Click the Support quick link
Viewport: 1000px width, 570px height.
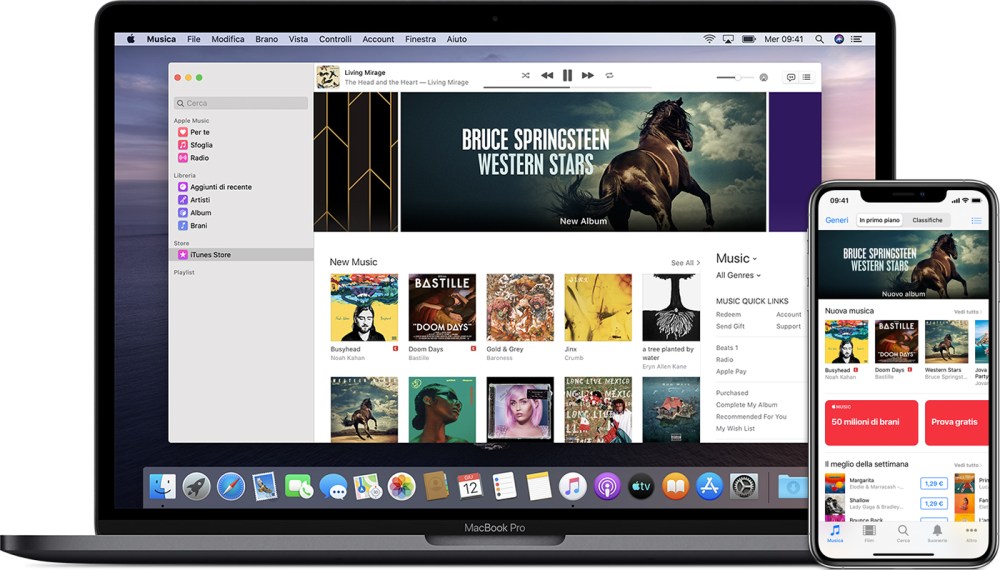[788, 326]
